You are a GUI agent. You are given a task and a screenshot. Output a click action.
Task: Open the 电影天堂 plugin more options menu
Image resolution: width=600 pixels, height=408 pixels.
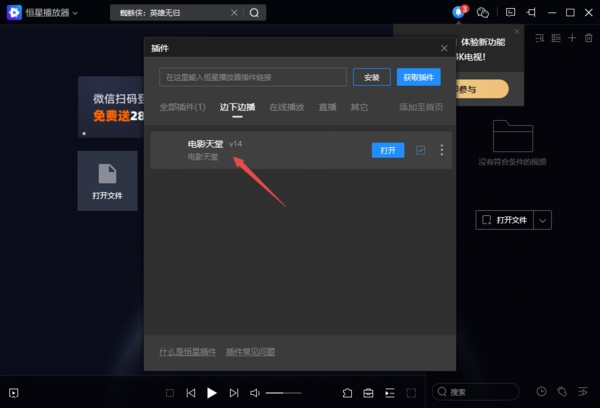point(441,150)
